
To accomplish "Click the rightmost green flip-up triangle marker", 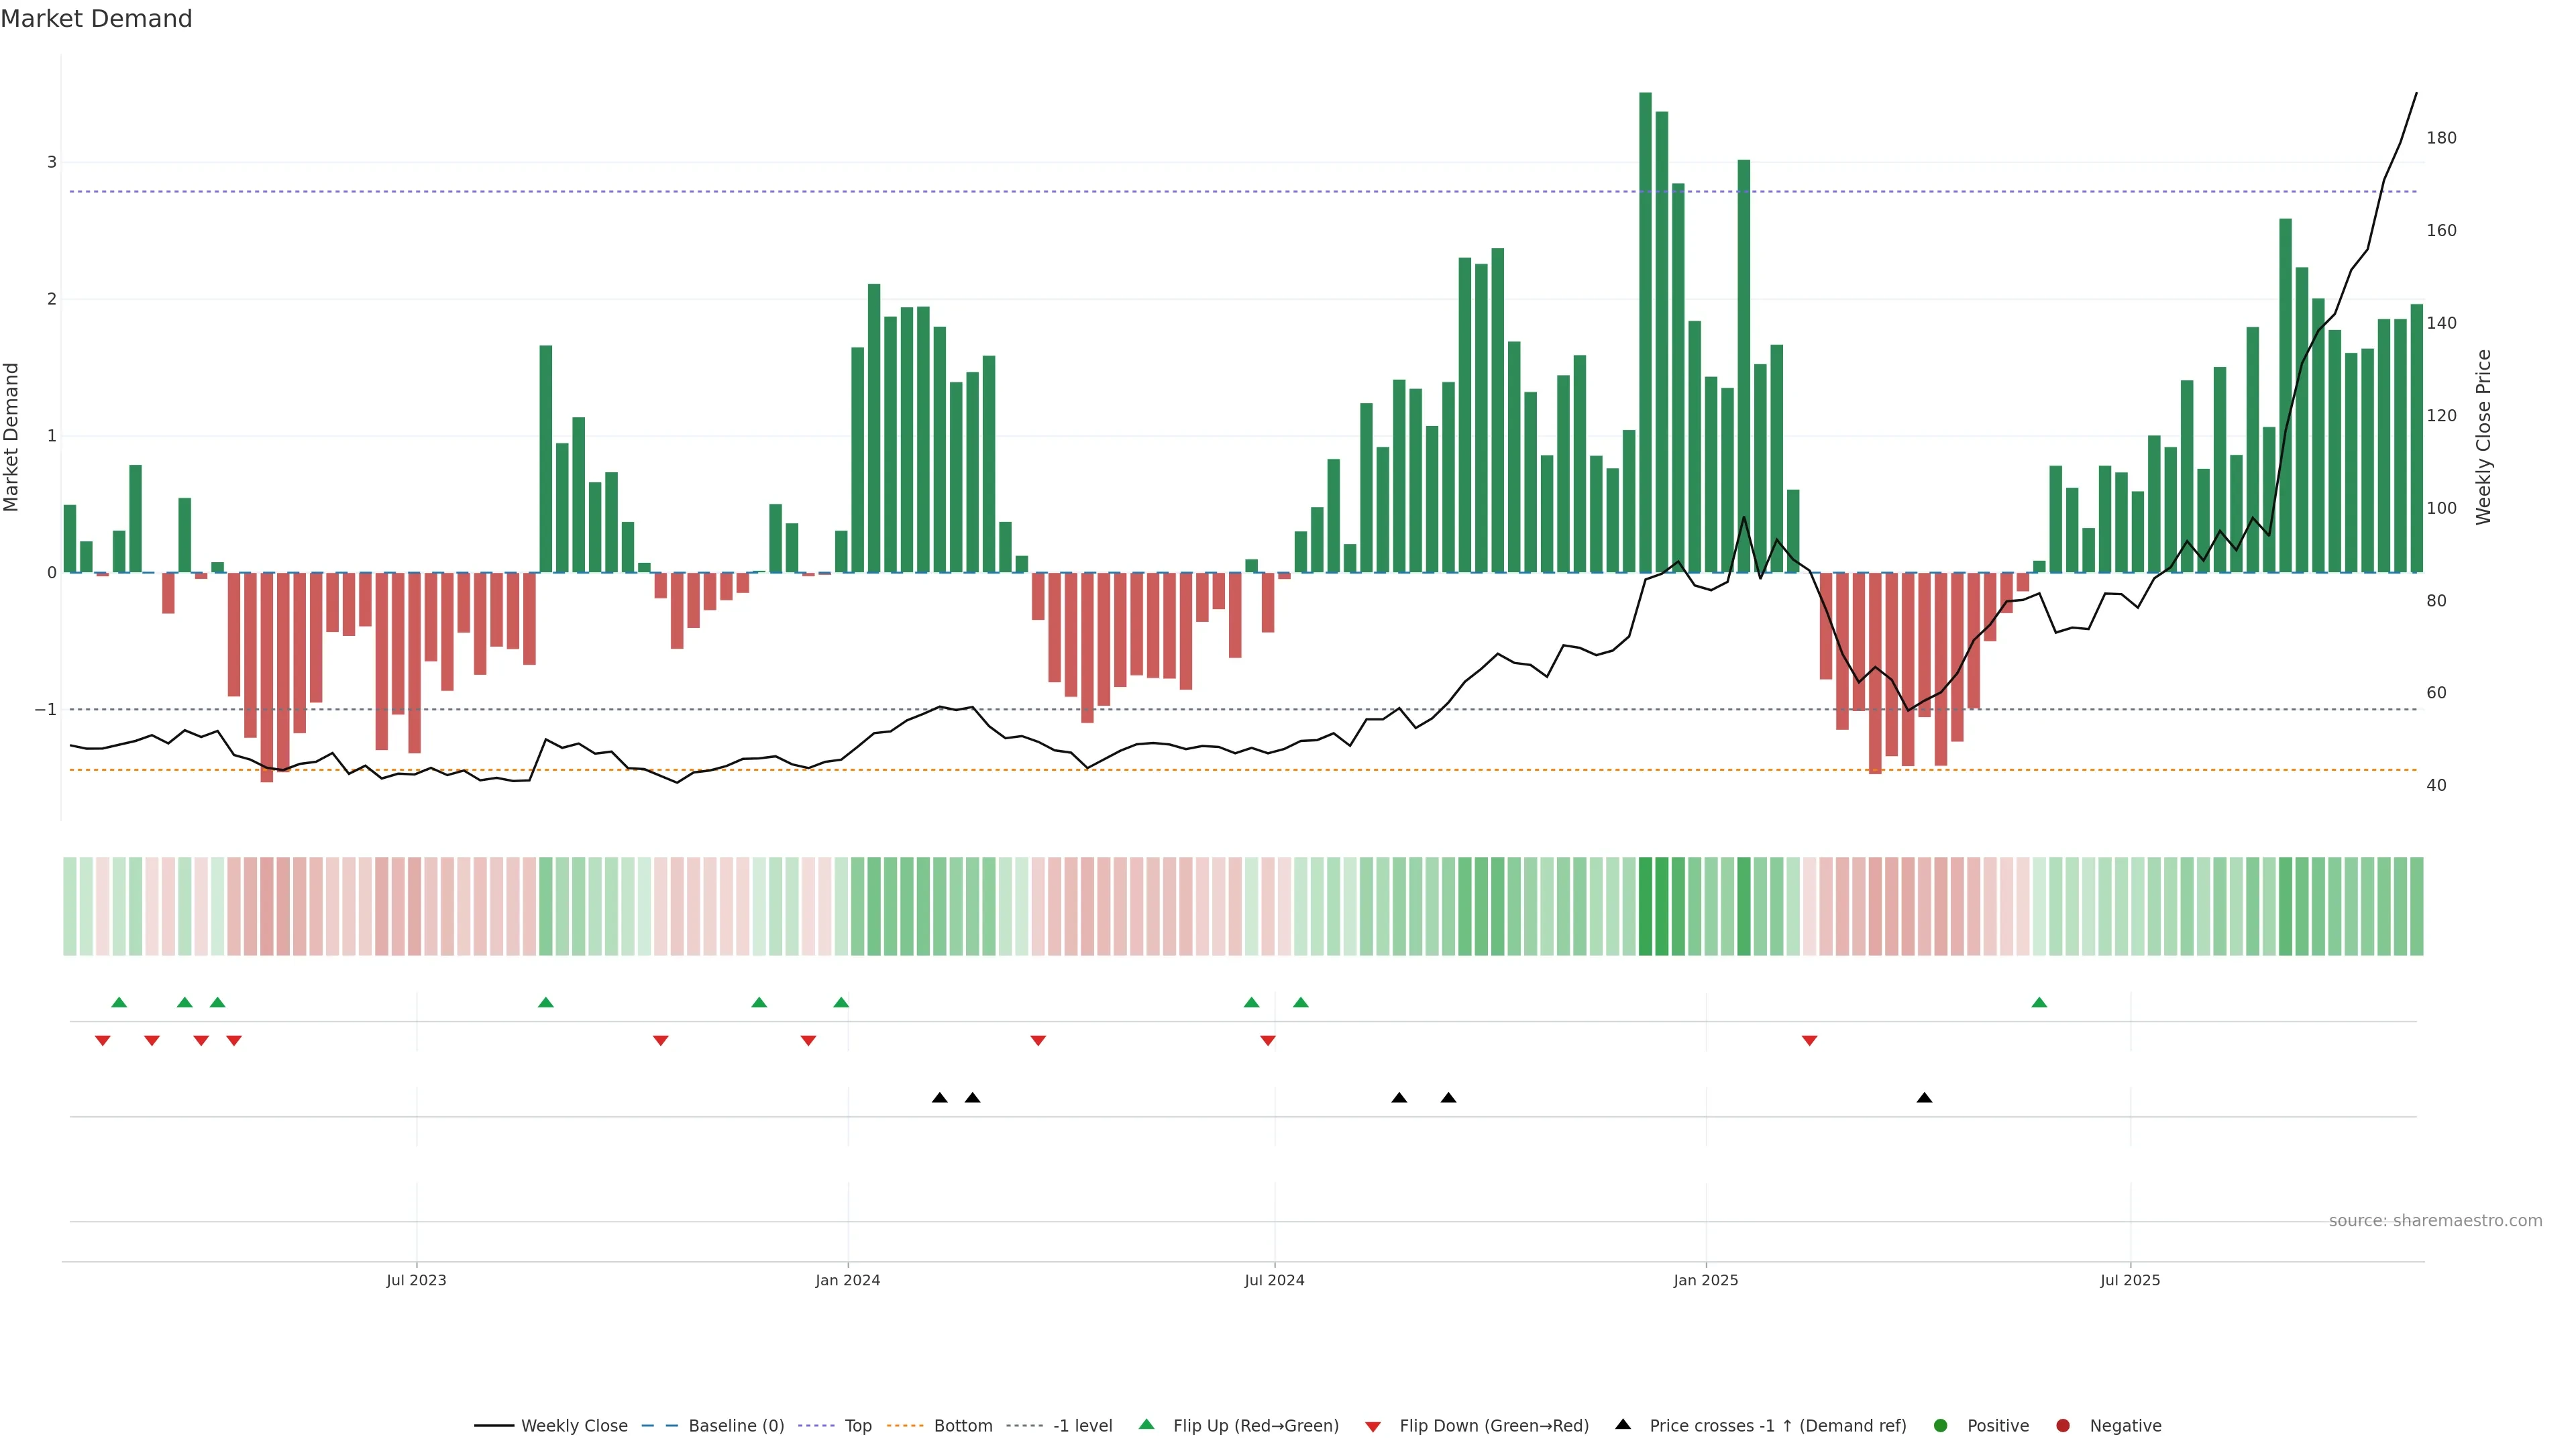I will tap(2039, 1003).
